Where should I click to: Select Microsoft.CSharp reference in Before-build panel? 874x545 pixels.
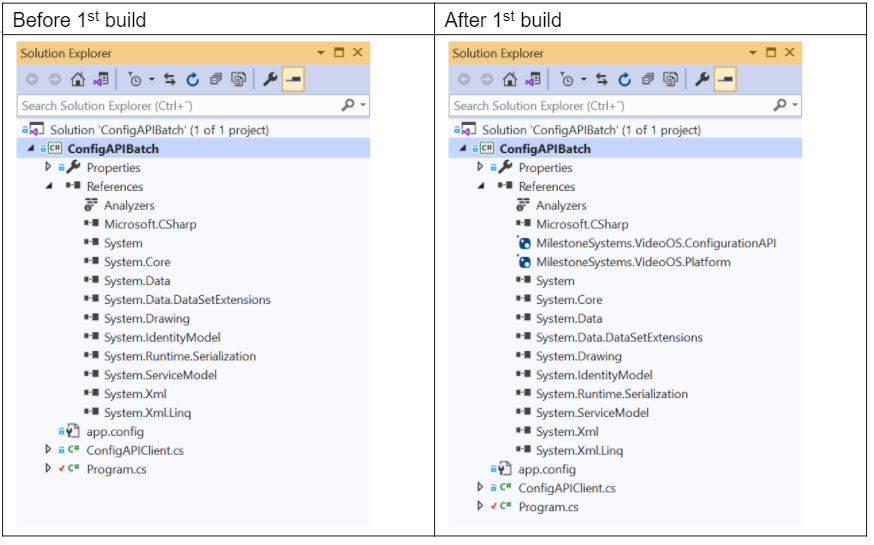[x=150, y=224]
